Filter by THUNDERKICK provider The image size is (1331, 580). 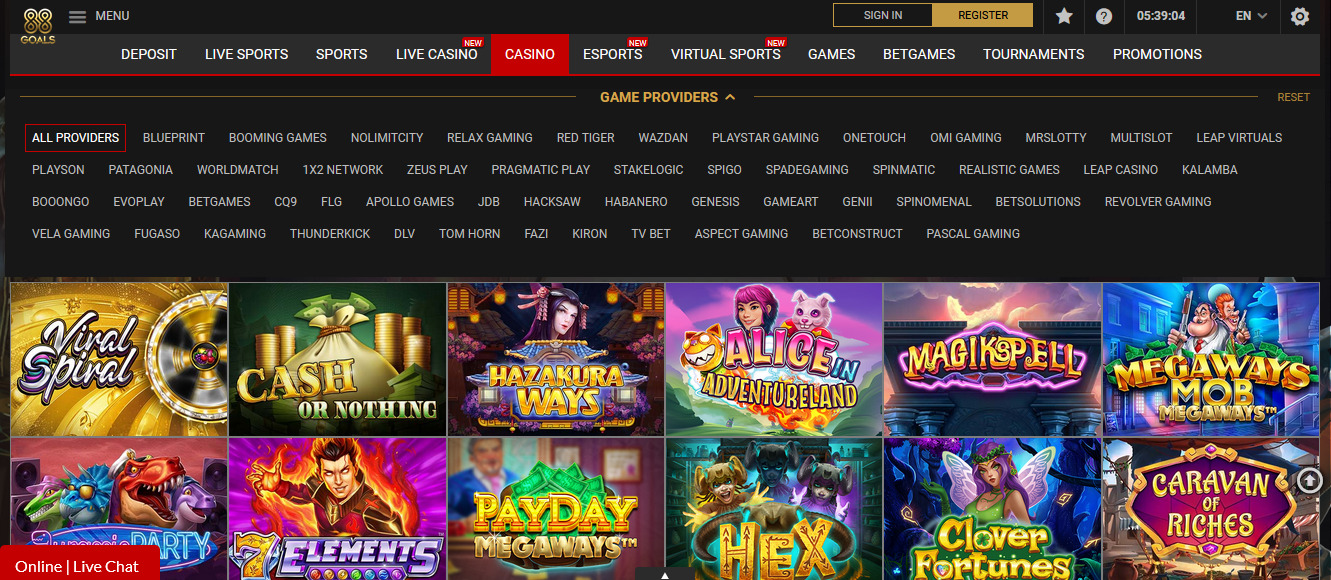point(330,234)
